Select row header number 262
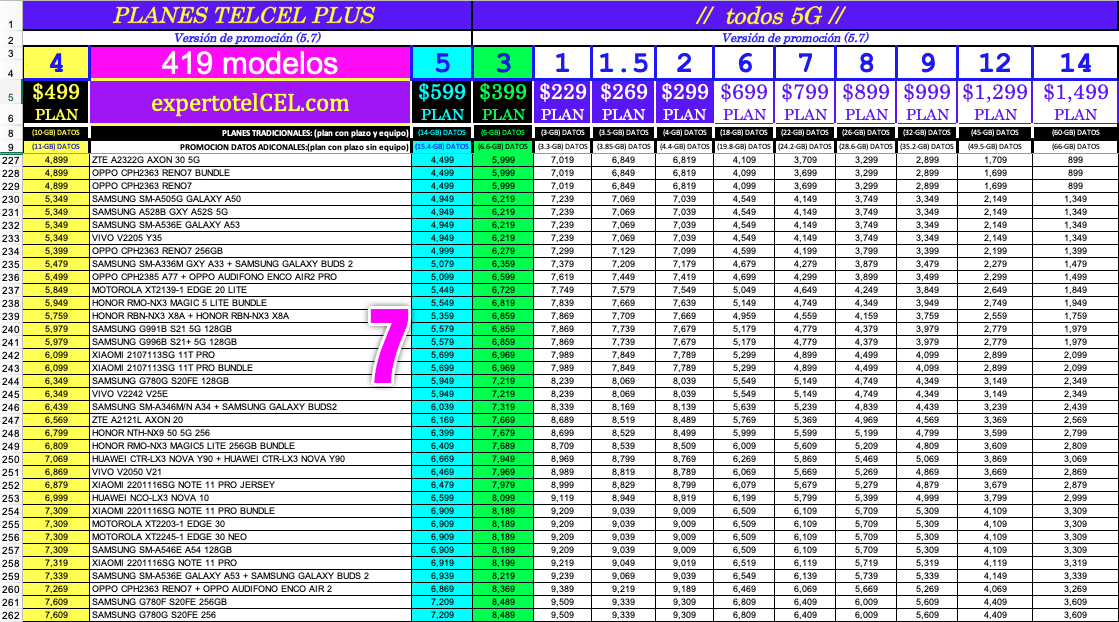 coord(11,616)
